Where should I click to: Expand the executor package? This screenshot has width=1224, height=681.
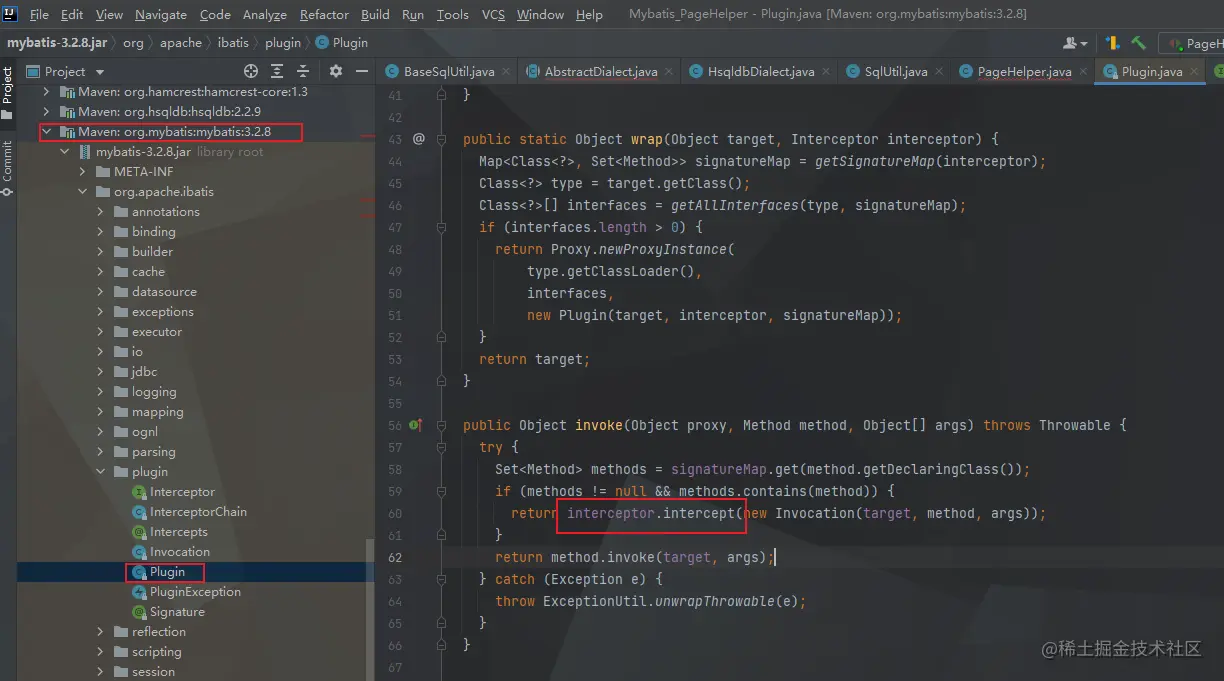(x=101, y=331)
